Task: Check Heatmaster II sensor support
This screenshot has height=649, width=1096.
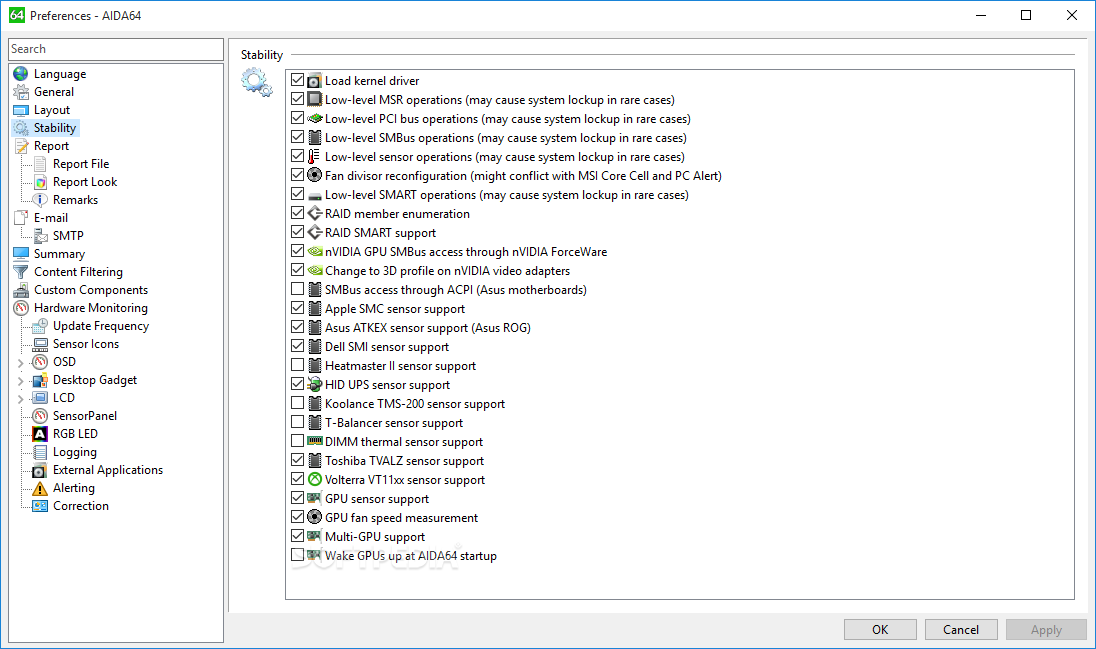Action: pyautogui.click(x=297, y=364)
